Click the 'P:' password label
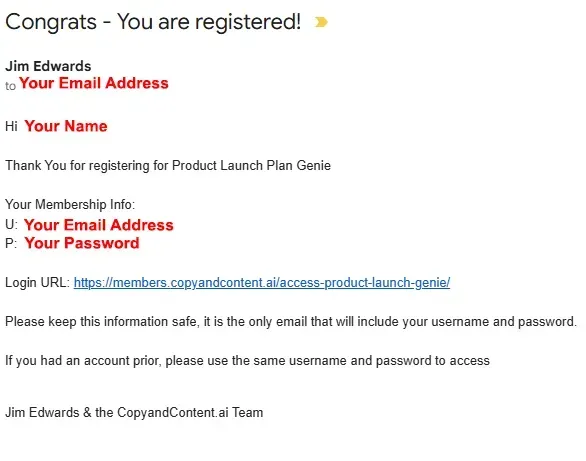586x461 pixels. point(11,244)
